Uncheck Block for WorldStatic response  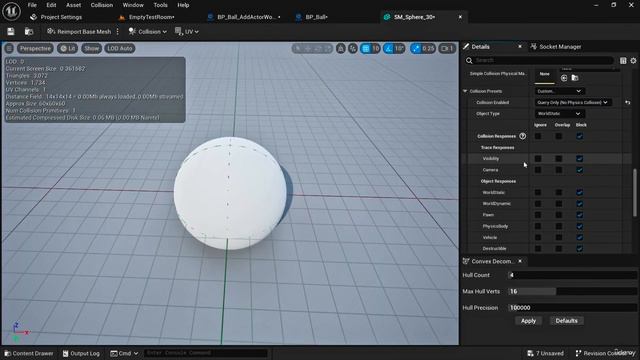coord(580,192)
